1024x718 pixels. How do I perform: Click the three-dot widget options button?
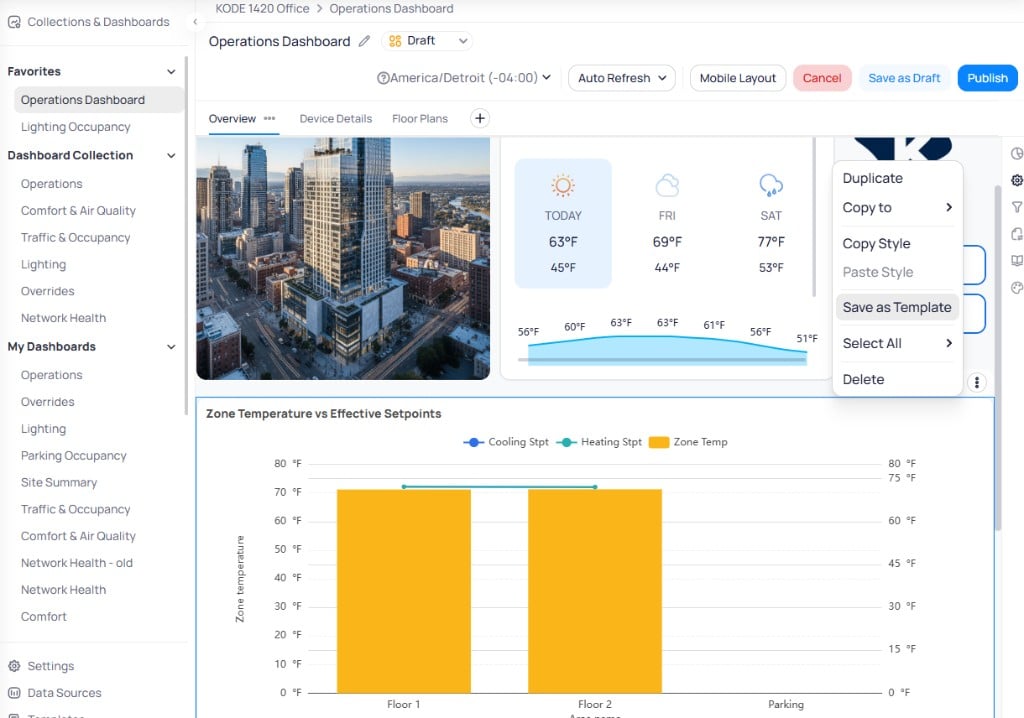976,382
